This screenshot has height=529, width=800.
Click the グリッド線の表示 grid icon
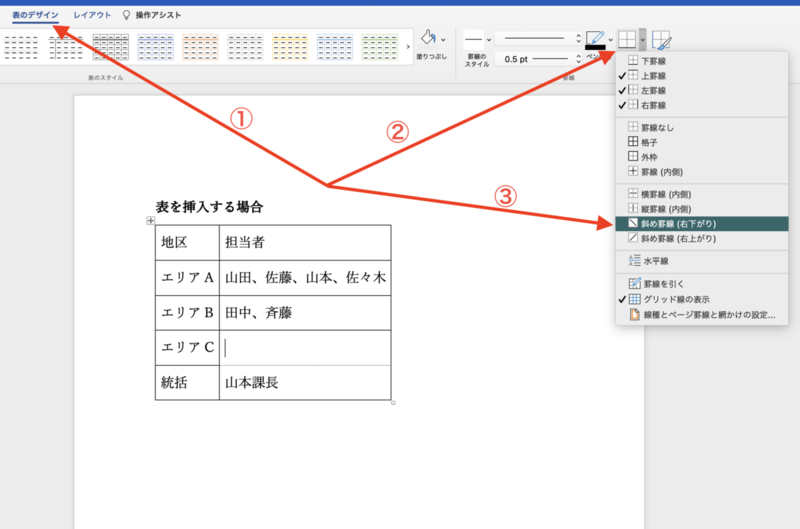tap(634, 299)
